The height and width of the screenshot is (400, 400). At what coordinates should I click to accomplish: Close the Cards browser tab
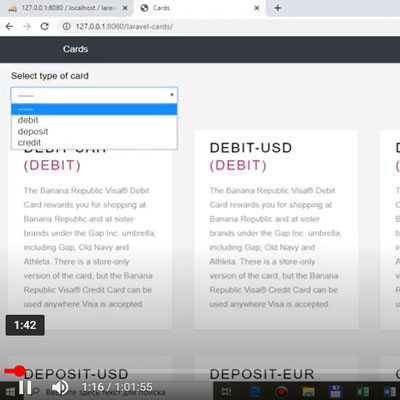pyautogui.click(x=257, y=8)
